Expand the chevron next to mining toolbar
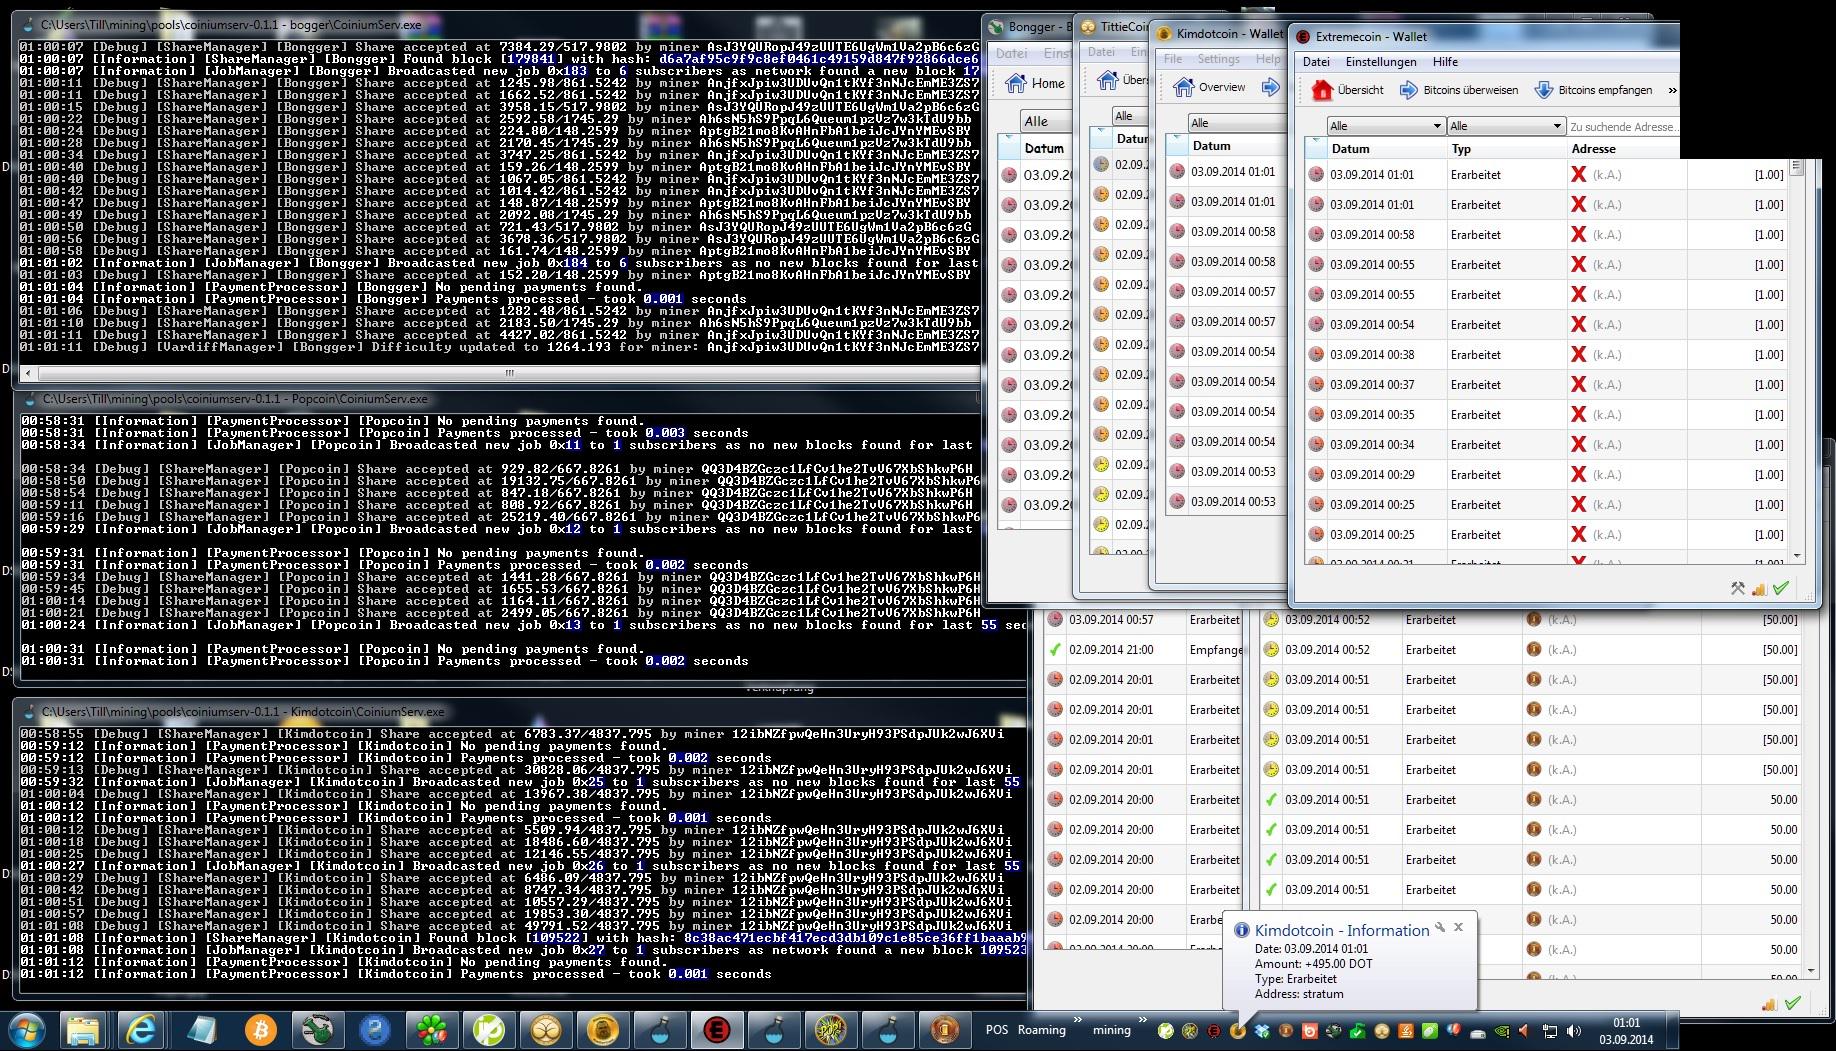The width and height of the screenshot is (1836, 1051). [1144, 1022]
